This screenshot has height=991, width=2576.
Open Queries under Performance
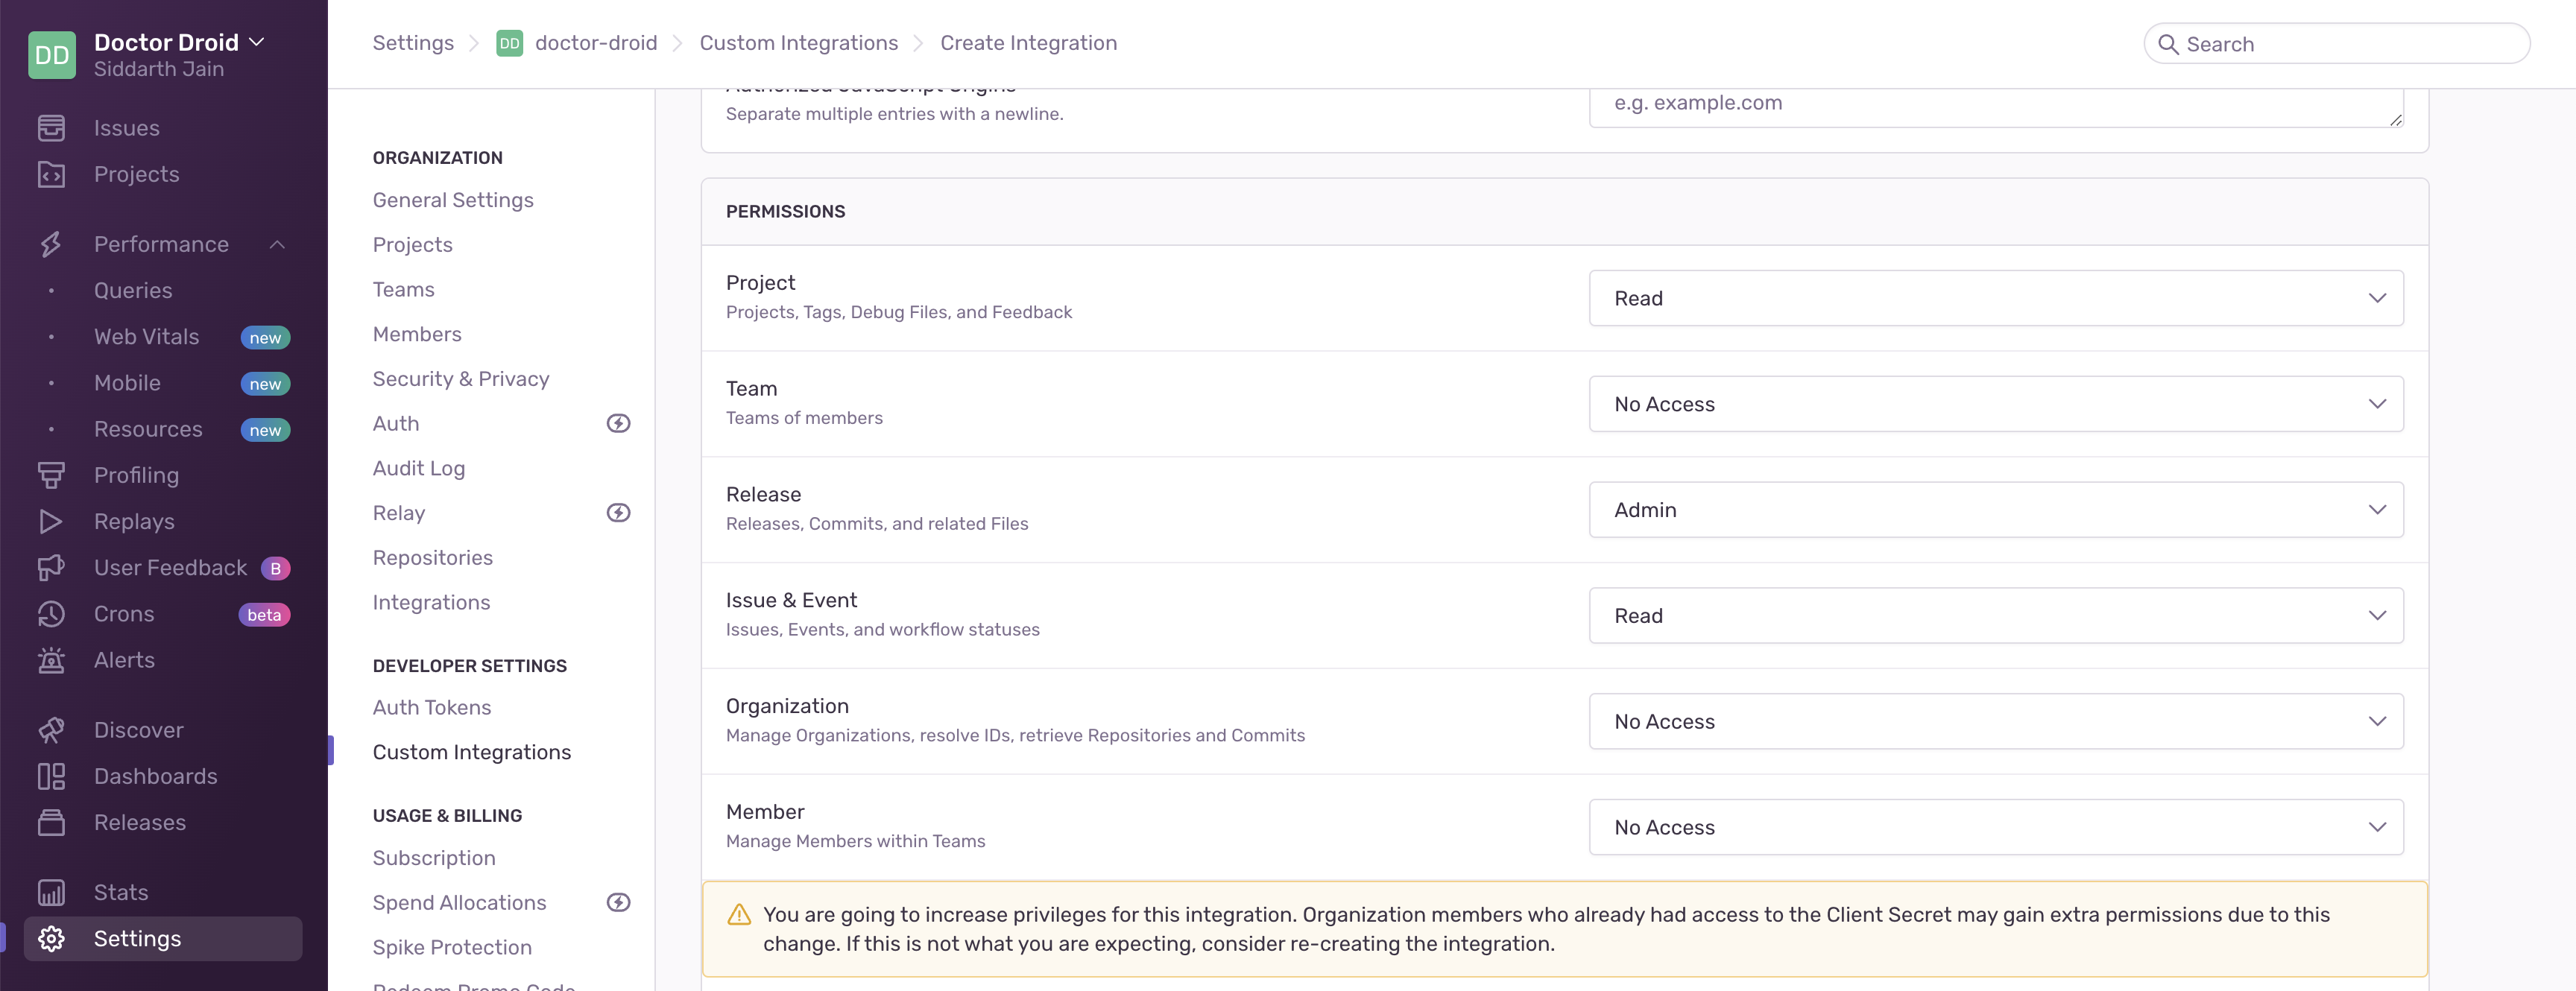pos(133,290)
